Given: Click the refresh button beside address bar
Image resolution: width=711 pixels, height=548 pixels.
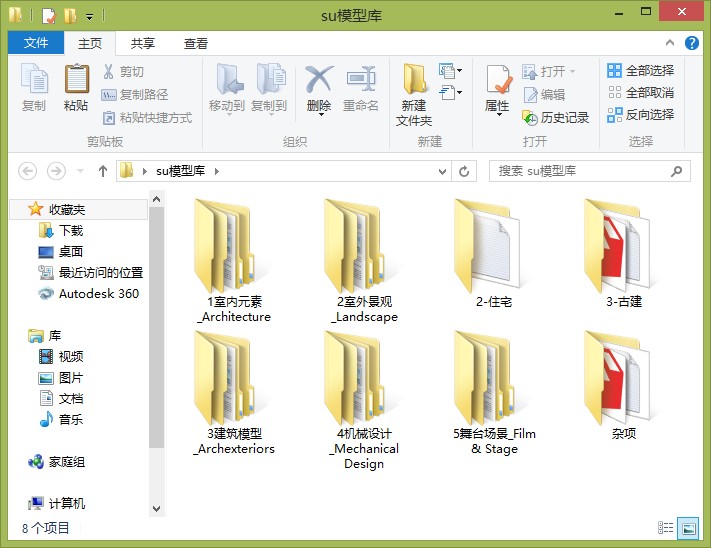Looking at the screenshot, I should tap(464, 171).
